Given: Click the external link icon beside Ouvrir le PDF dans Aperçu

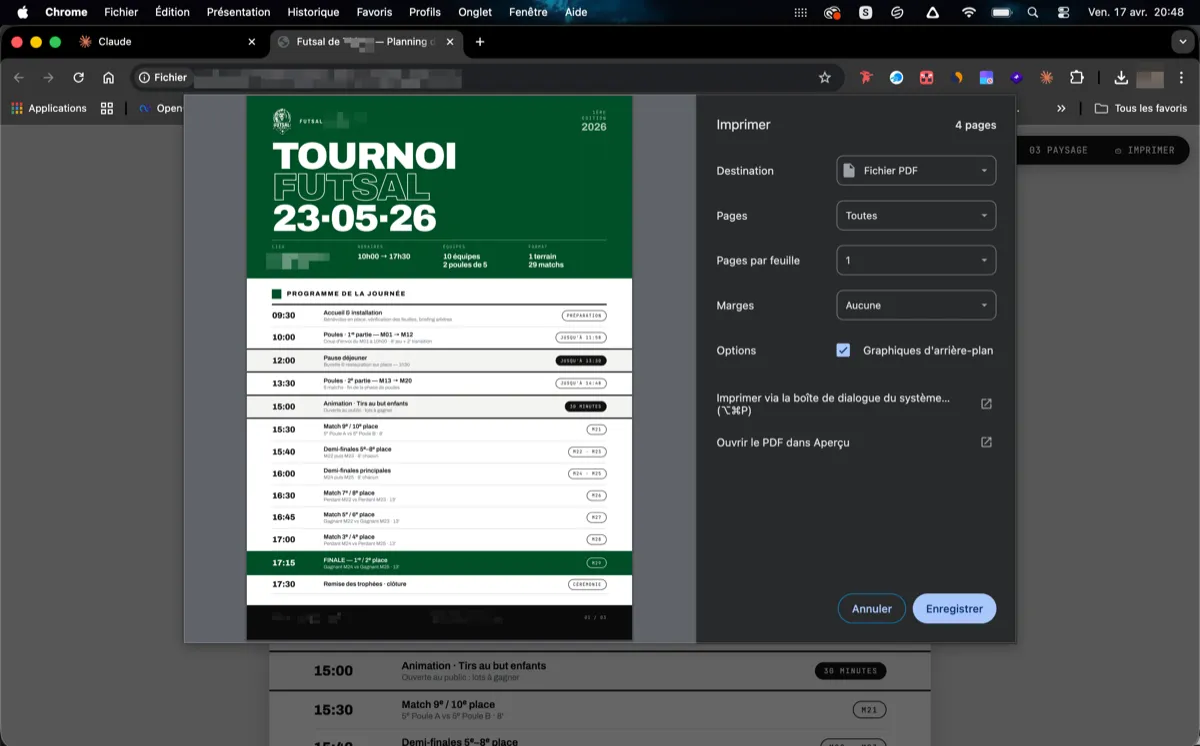Looking at the screenshot, I should pos(986,441).
